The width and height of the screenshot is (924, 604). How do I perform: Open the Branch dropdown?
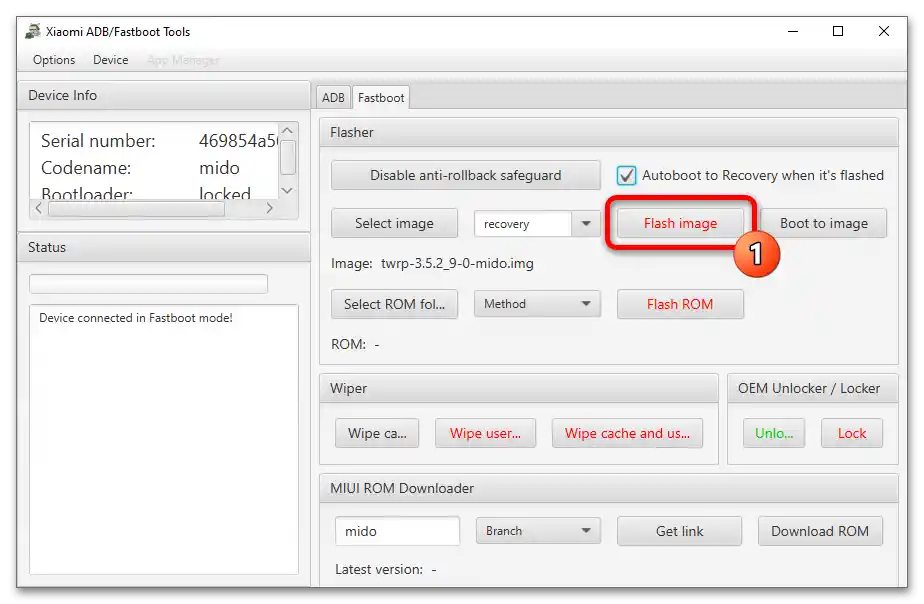(538, 531)
